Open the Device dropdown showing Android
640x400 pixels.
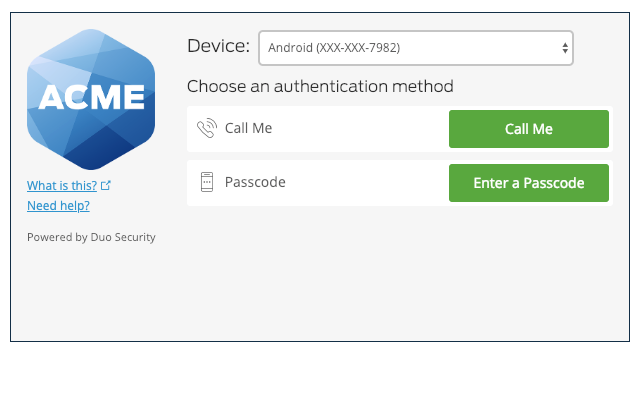click(416, 48)
